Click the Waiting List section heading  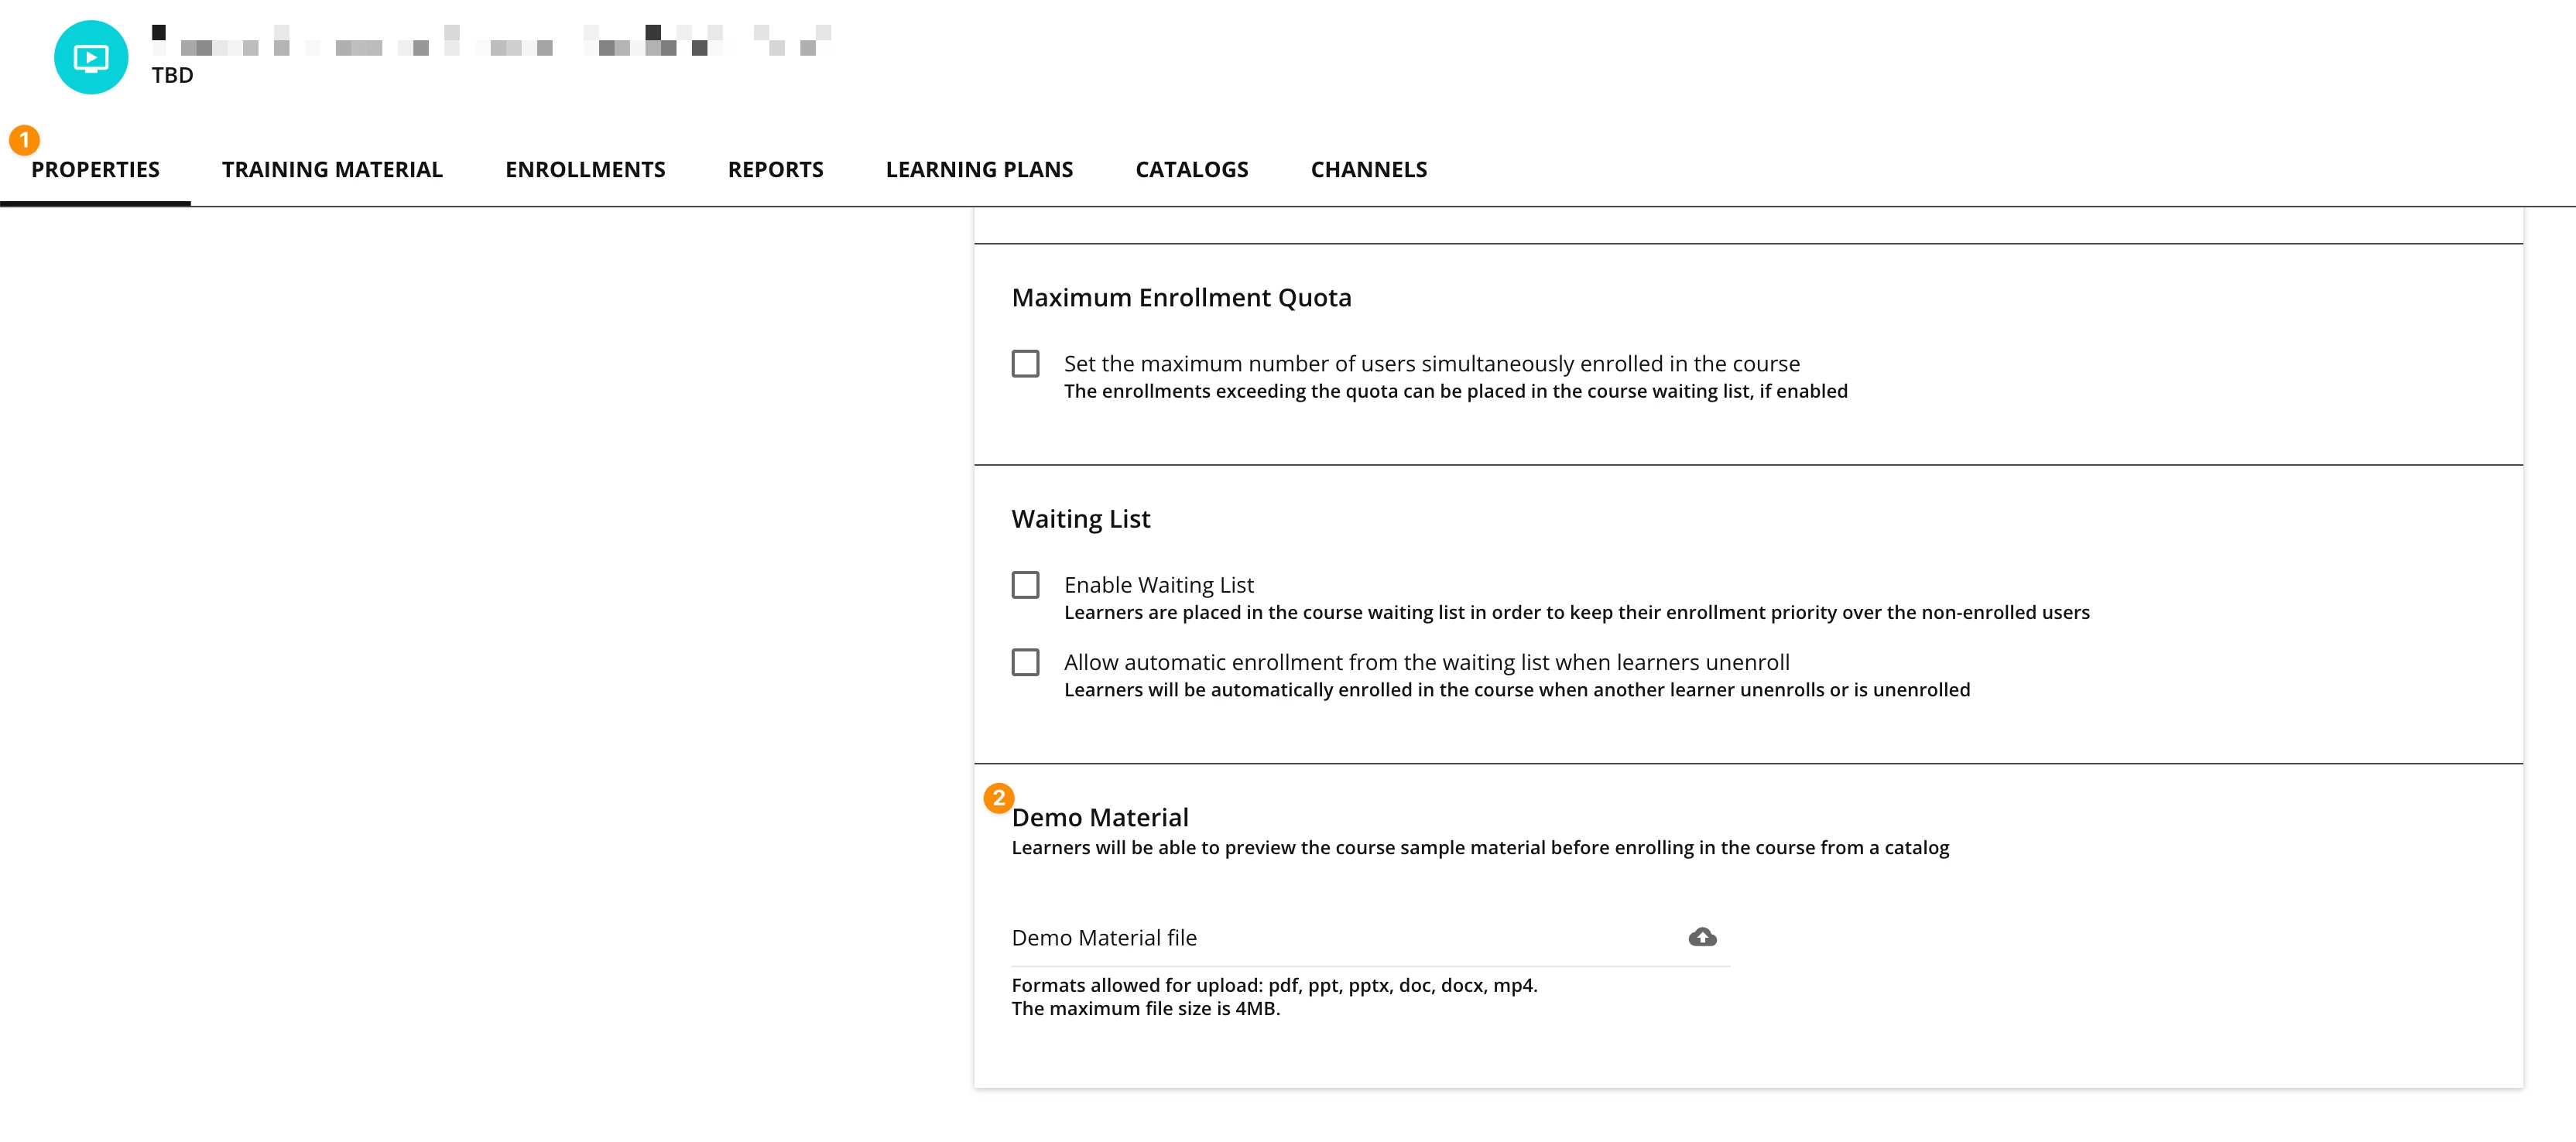point(1080,519)
